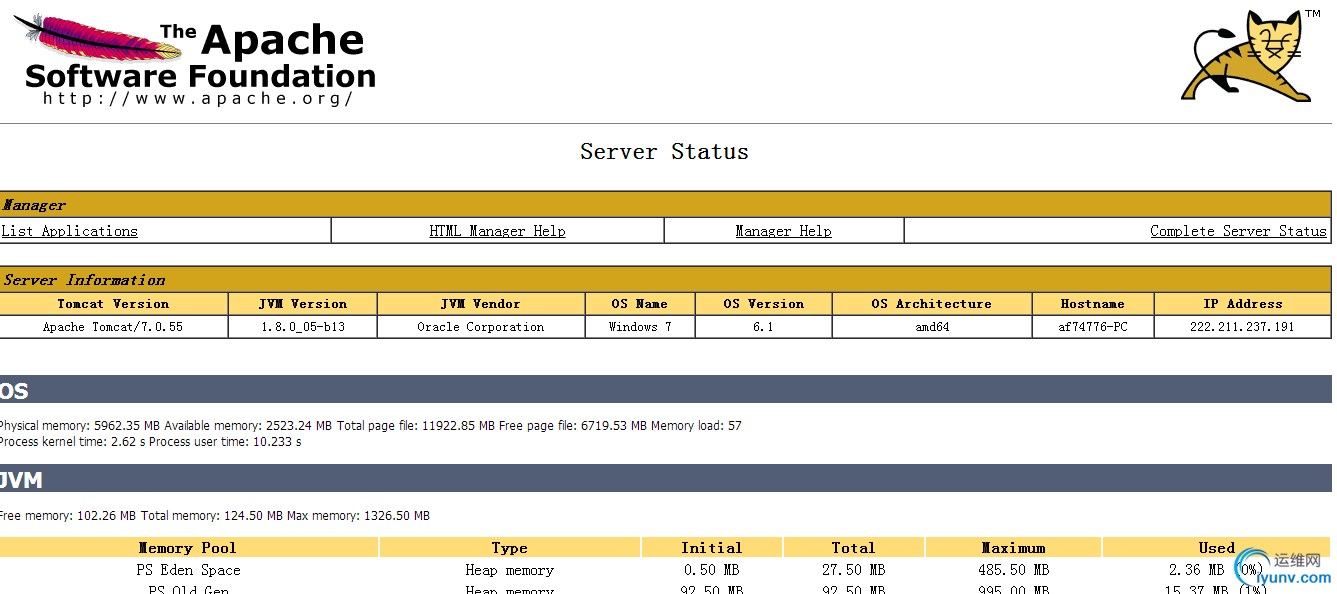The height and width of the screenshot is (594, 1337).
Task: Select the Oracle Corporation cell
Action: tap(480, 327)
